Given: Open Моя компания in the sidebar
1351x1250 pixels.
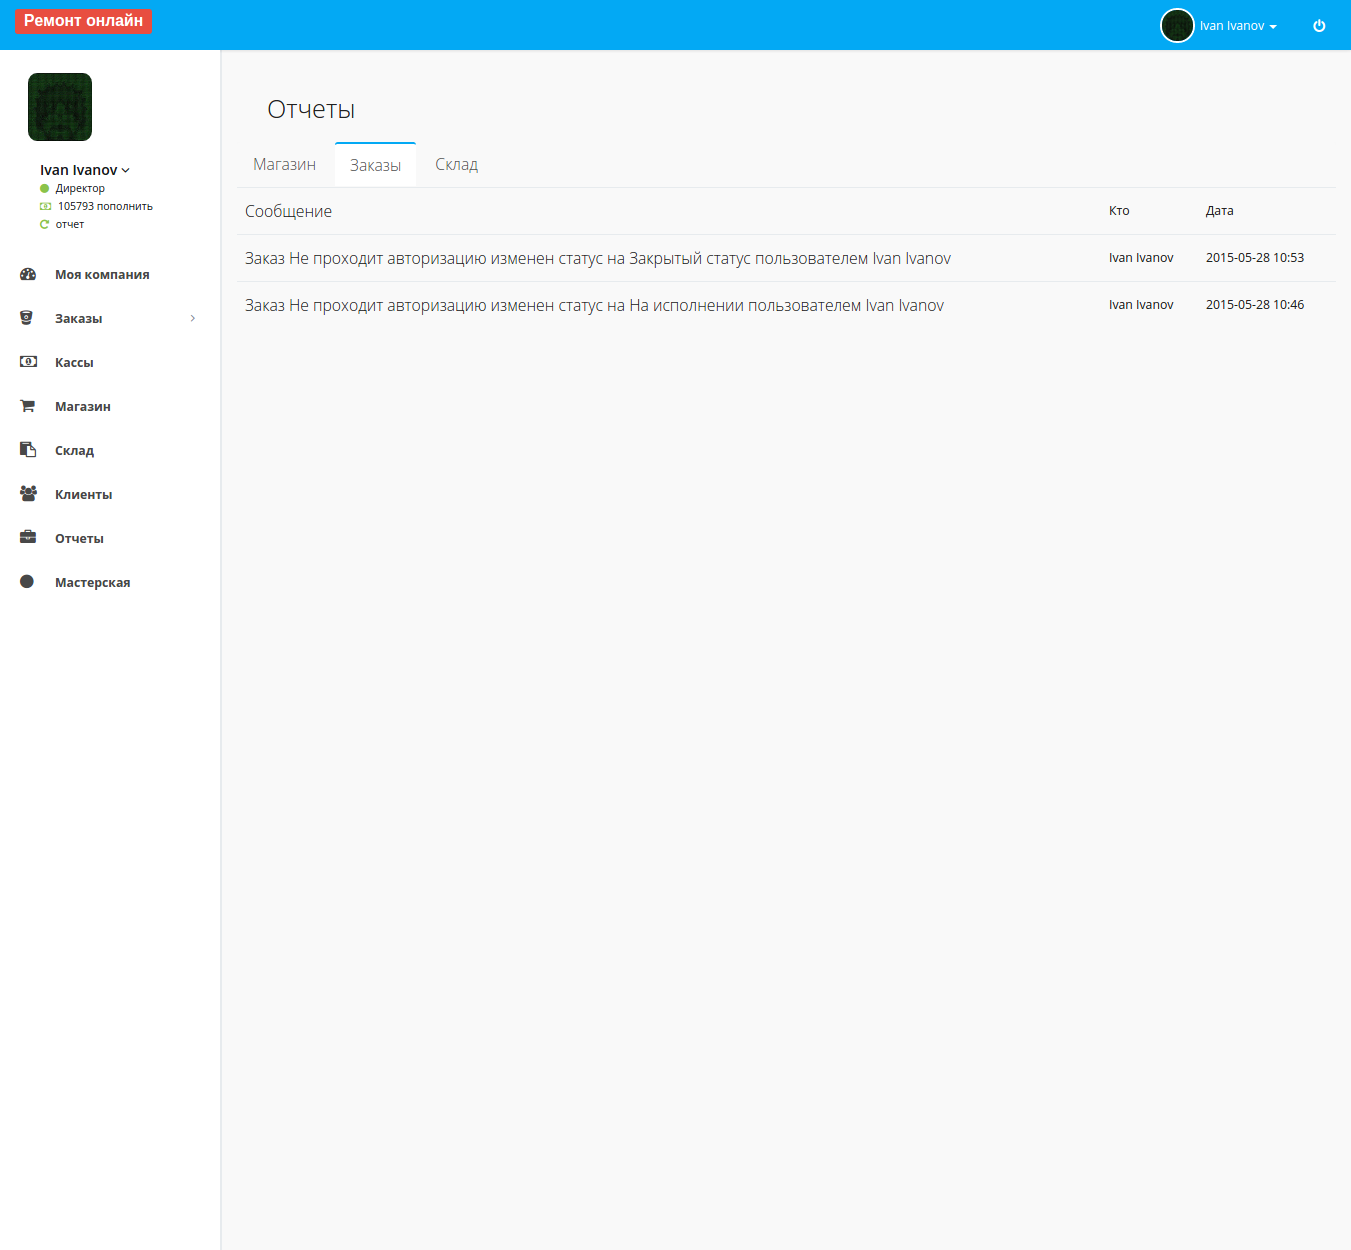Looking at the screenshot, I should [102, 275].
